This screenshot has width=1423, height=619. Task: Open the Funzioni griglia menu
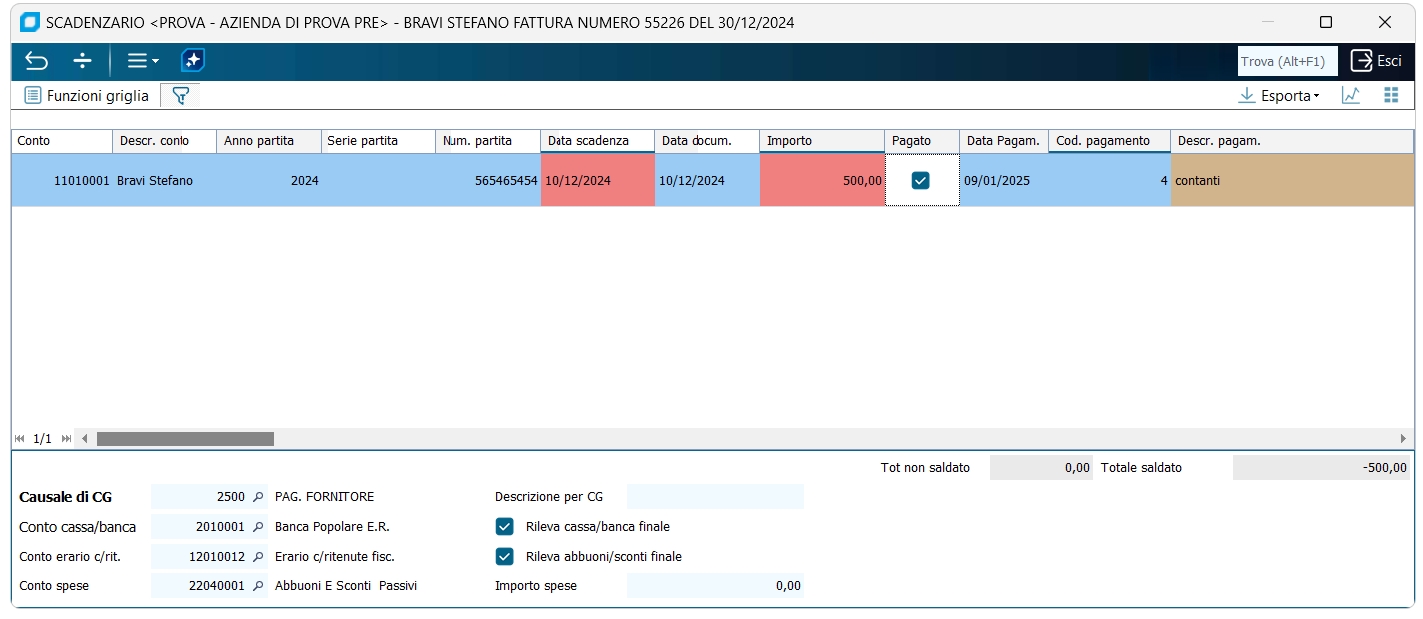(x=87, y=96)
